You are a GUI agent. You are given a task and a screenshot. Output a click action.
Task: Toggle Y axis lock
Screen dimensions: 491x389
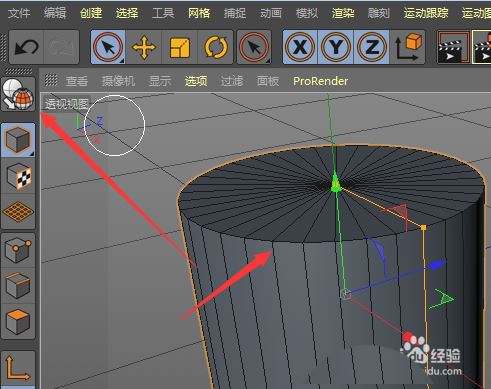(335, 47)
